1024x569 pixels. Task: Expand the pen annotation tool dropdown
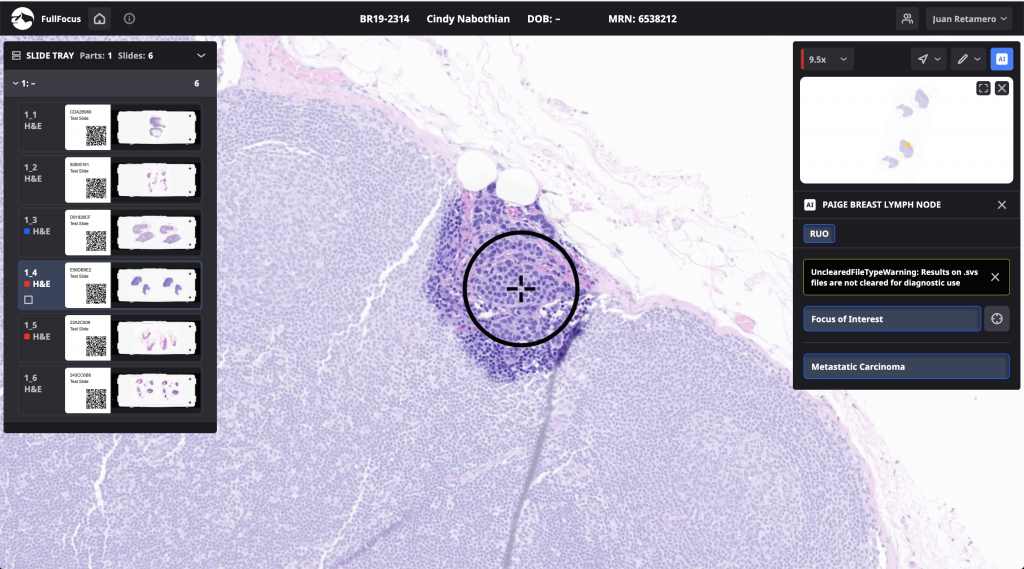(x=968, y=59)
